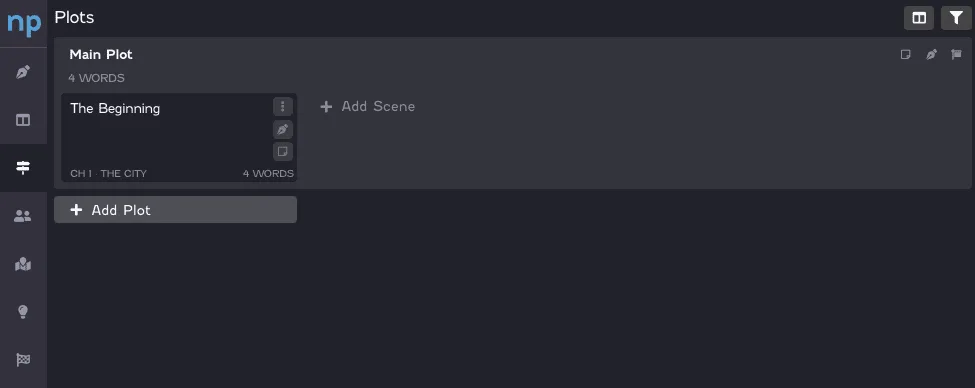This screenshot has height=388, width=975.
Task: Open the Characters people icon in sidebar
Action: pyautogui.click(x=23, y=216)
